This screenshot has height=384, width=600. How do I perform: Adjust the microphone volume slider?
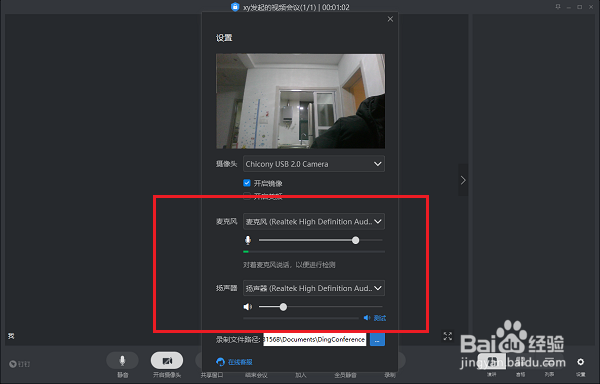click(x=321, y=240)
